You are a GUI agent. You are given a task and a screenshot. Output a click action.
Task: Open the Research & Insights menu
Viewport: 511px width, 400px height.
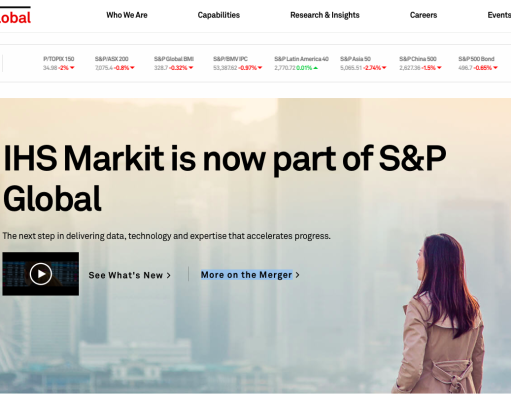[325, 15]
